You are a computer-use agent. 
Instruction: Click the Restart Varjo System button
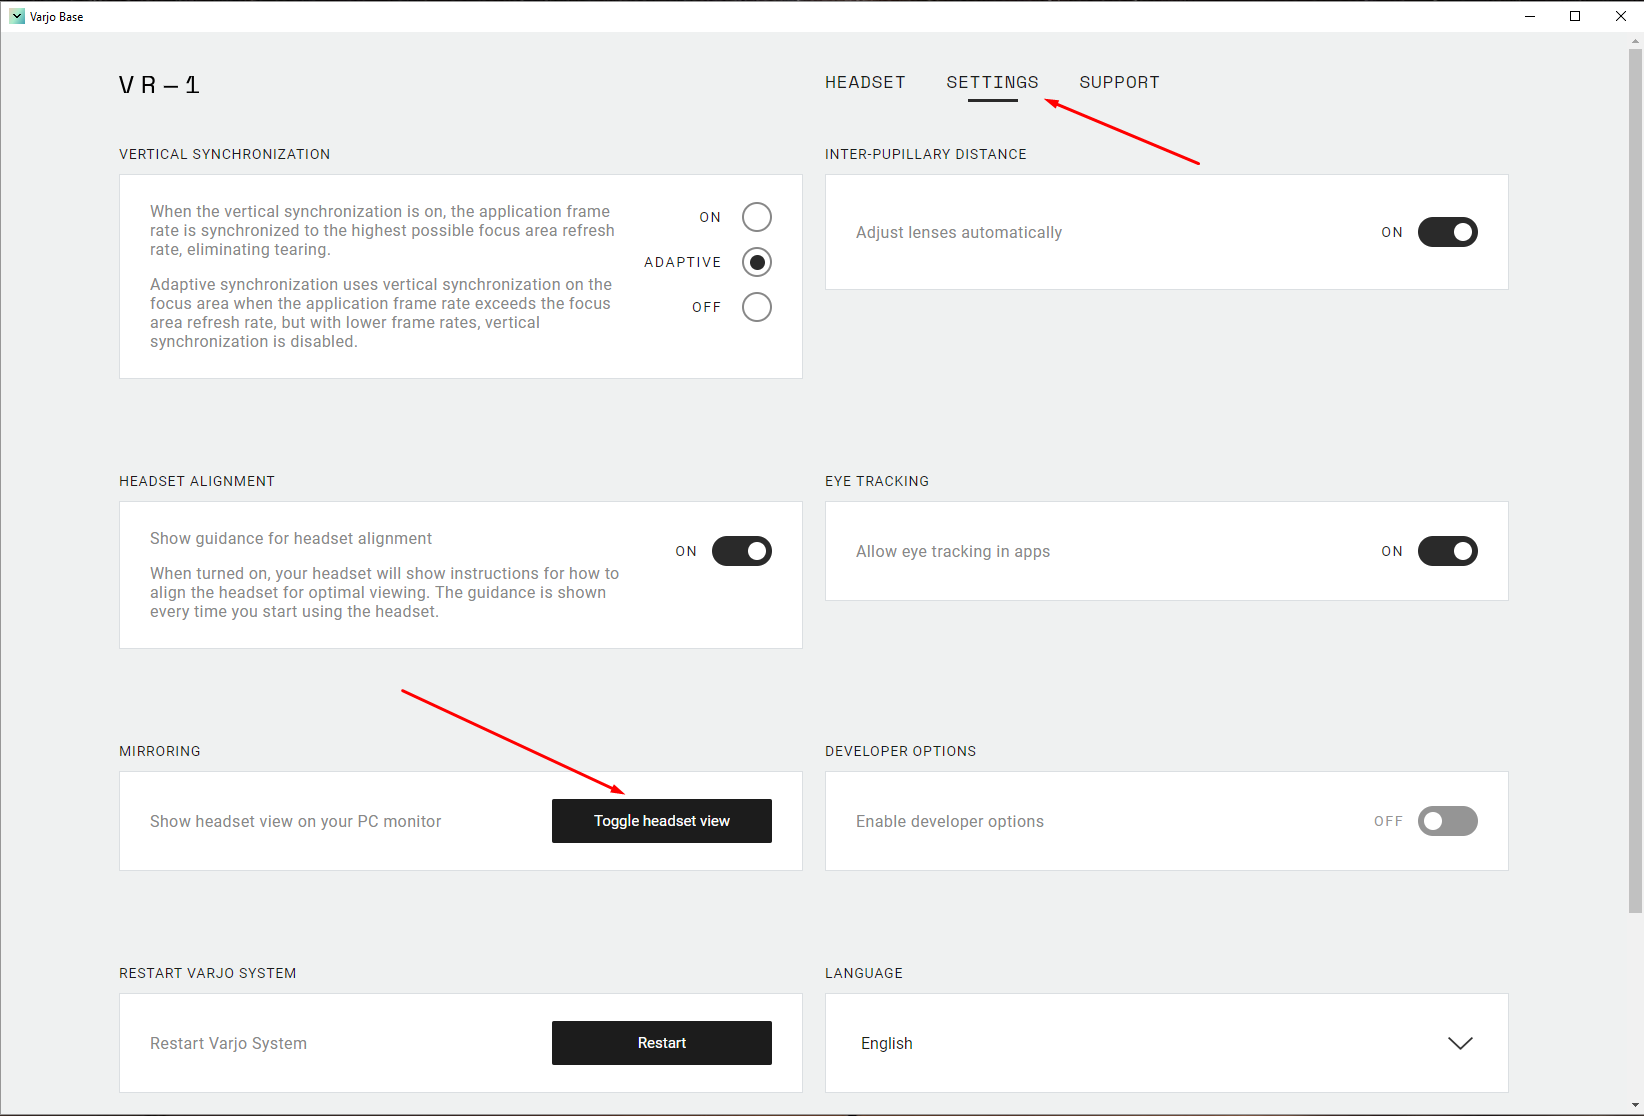click(662, 1043)
